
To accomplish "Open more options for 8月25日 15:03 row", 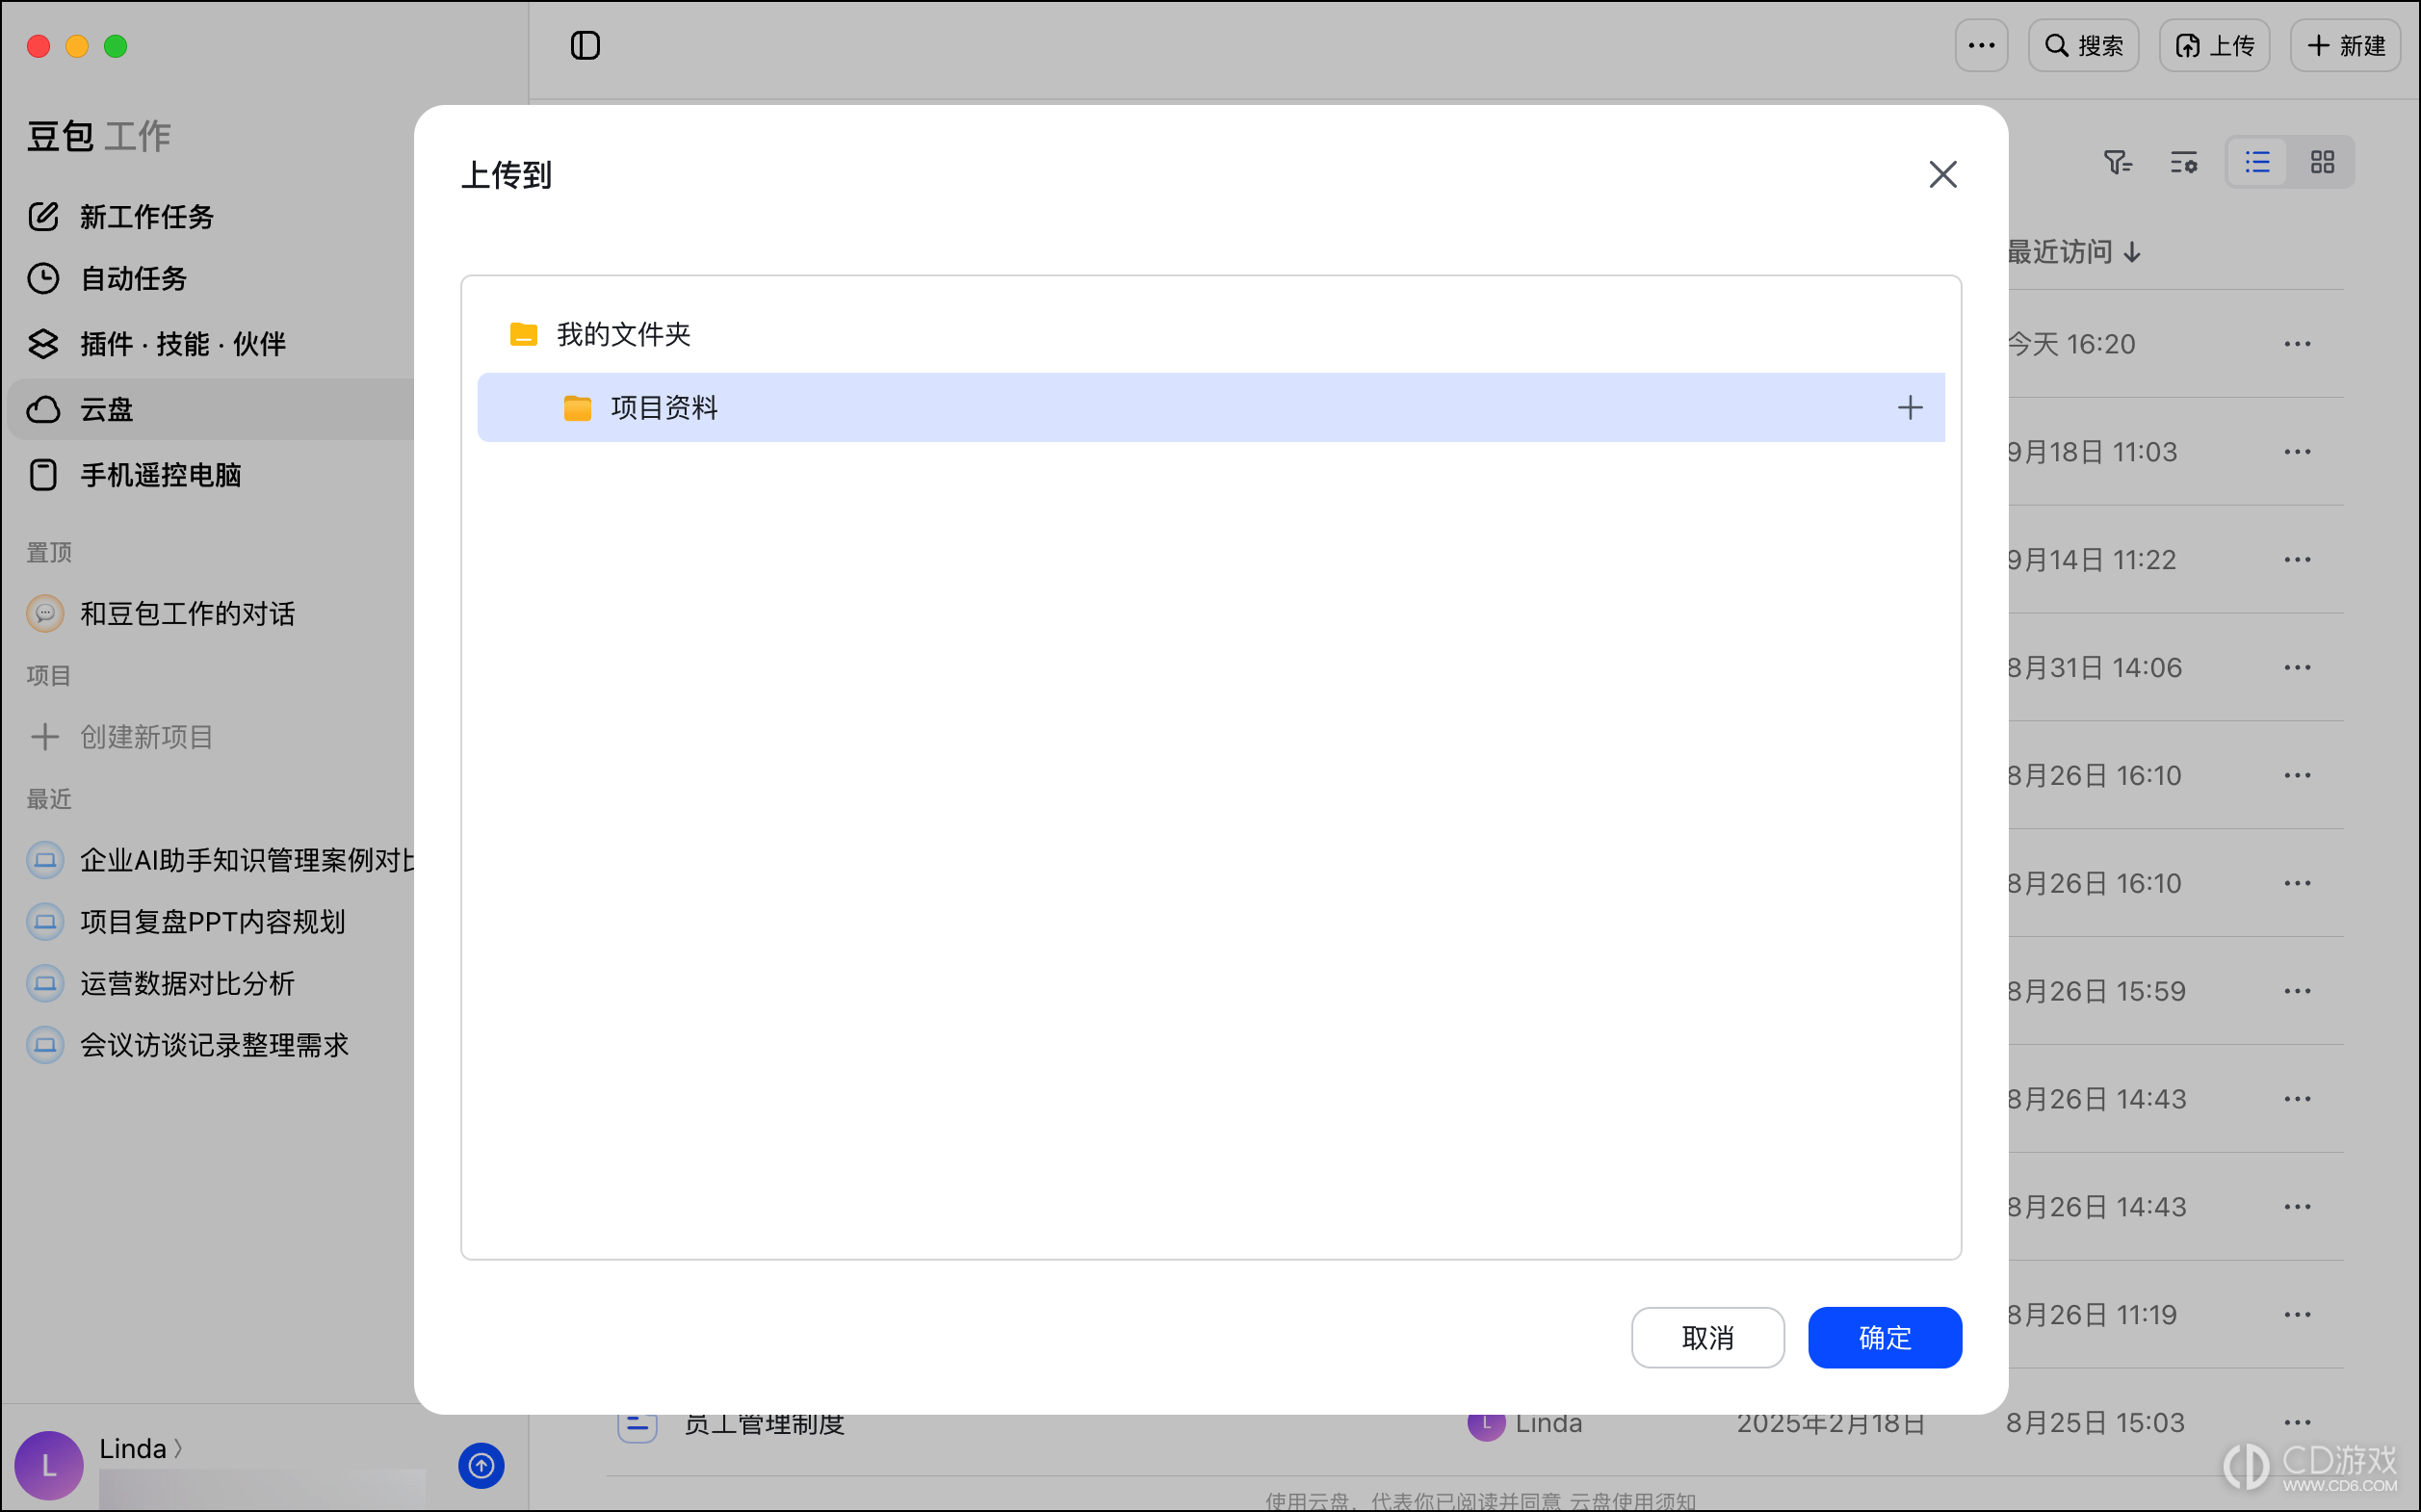I will [x=2297, y=1423].
